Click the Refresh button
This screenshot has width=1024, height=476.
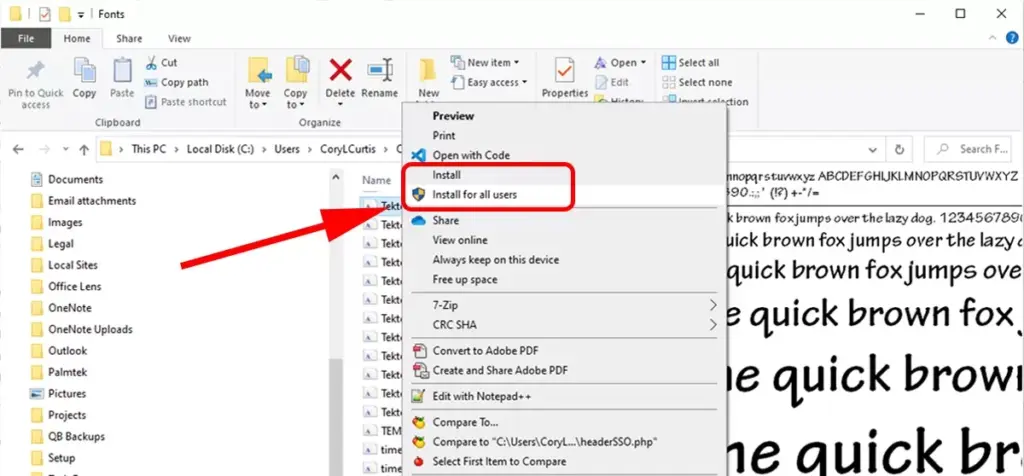click(899, 149)
